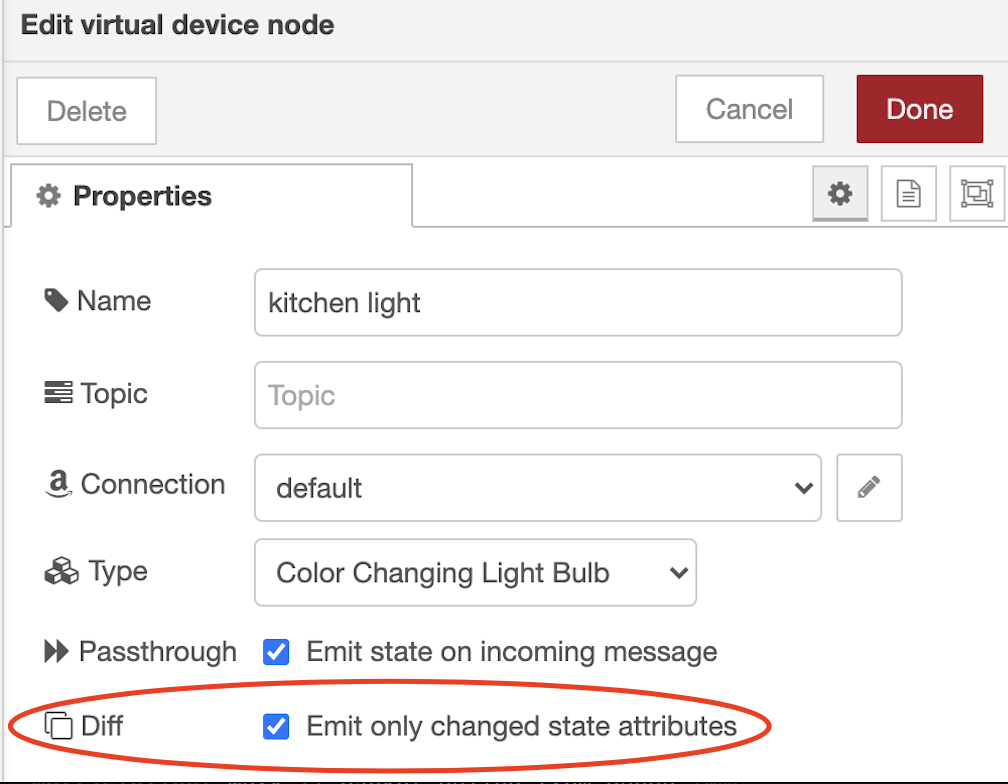Cancel editing the virtual device node
This screenshot has height=784, width=1008.
pyautogui.click(x=749, y=108)
